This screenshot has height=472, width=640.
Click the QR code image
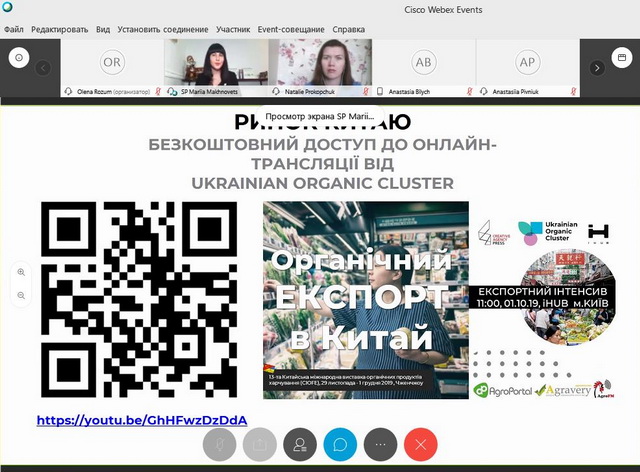[139, 299]
